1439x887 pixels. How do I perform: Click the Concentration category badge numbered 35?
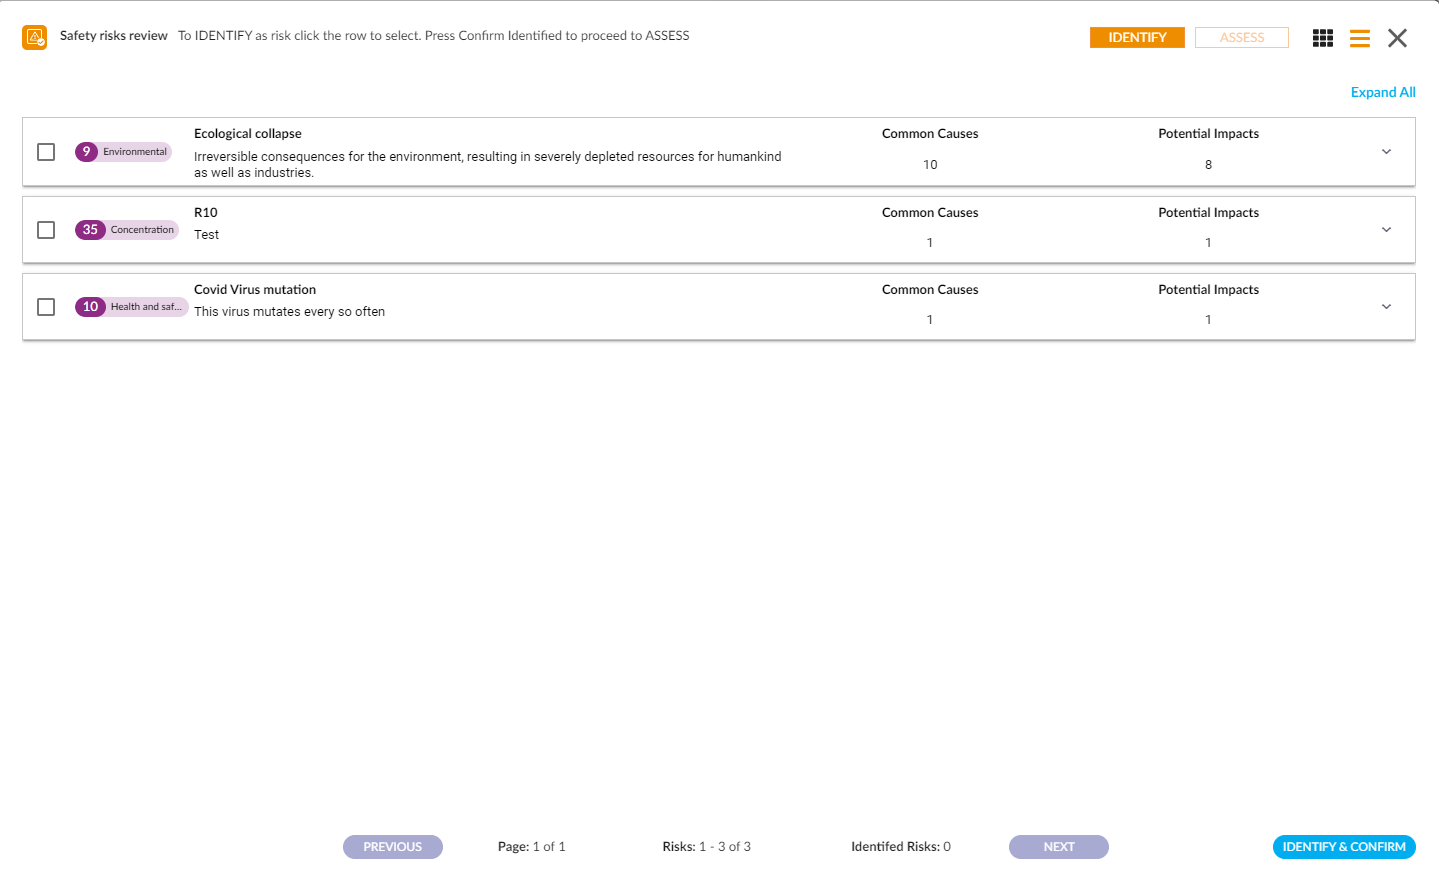point(127,230)
